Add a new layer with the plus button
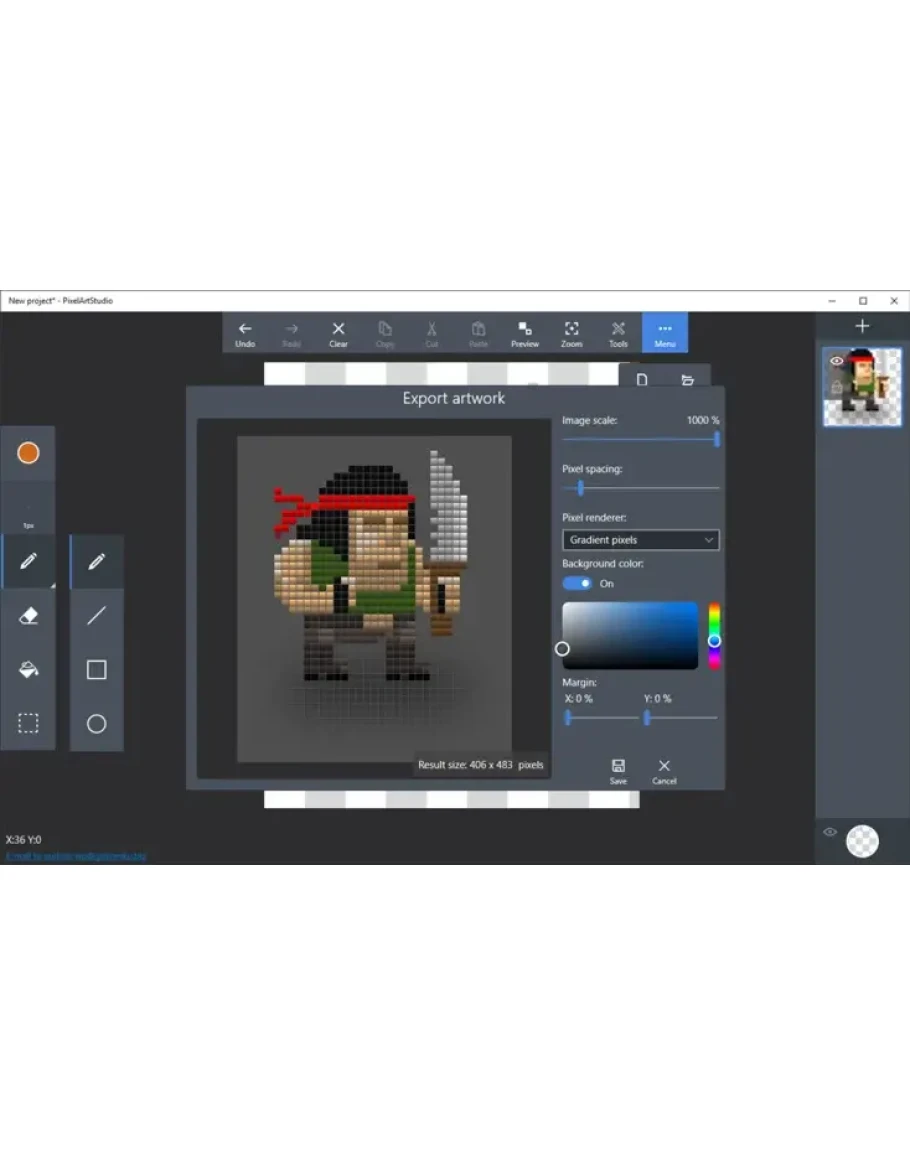This screenshot has width=910, height=1155. click(862, 326)
